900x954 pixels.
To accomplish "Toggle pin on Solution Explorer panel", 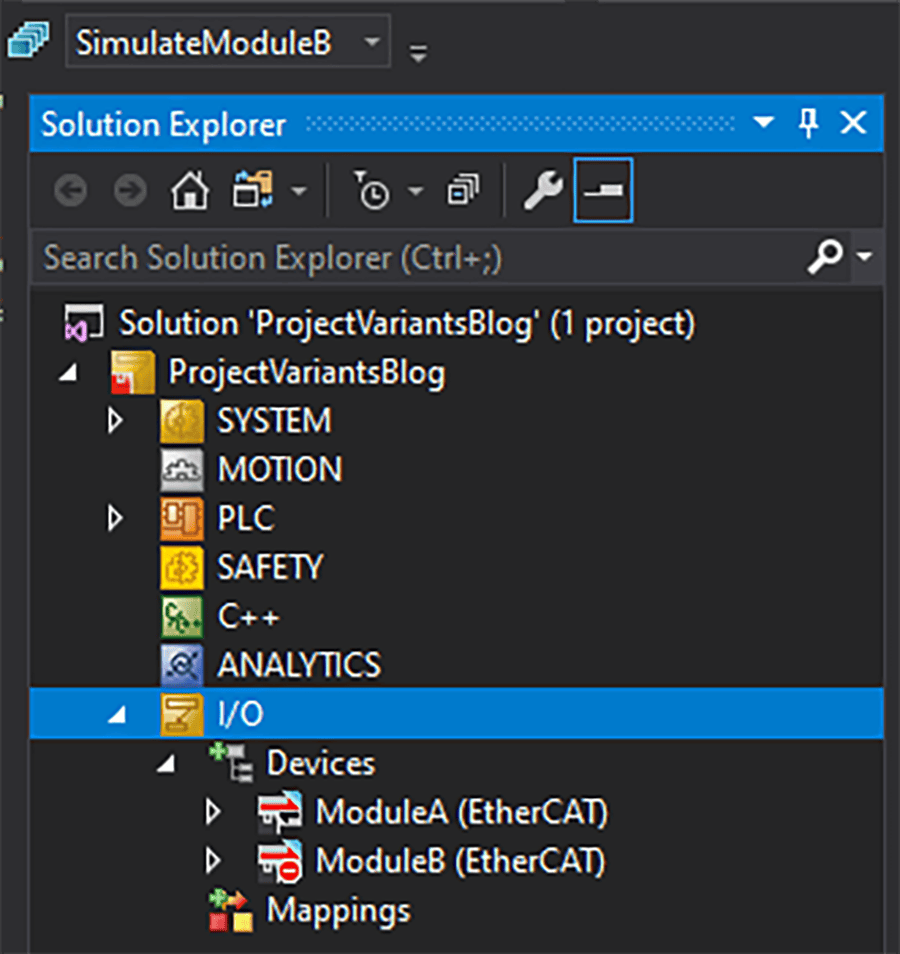I will pos(808,124).
